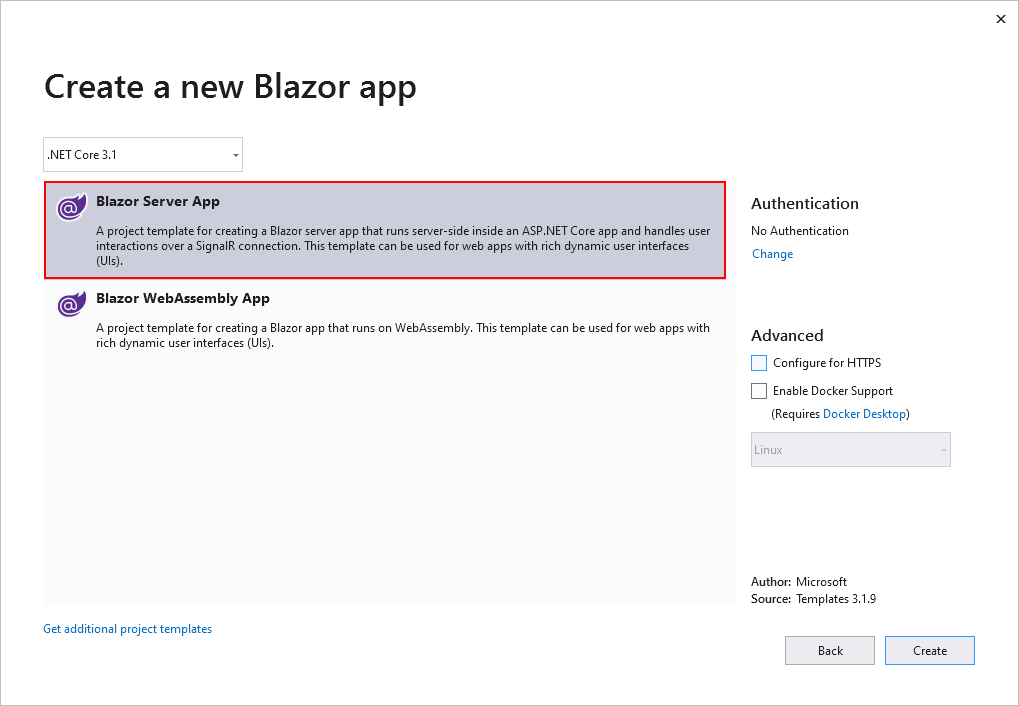1019x706 pixels.
Task: Click the Blazor Server App icon
Action: tap(71, 208)
